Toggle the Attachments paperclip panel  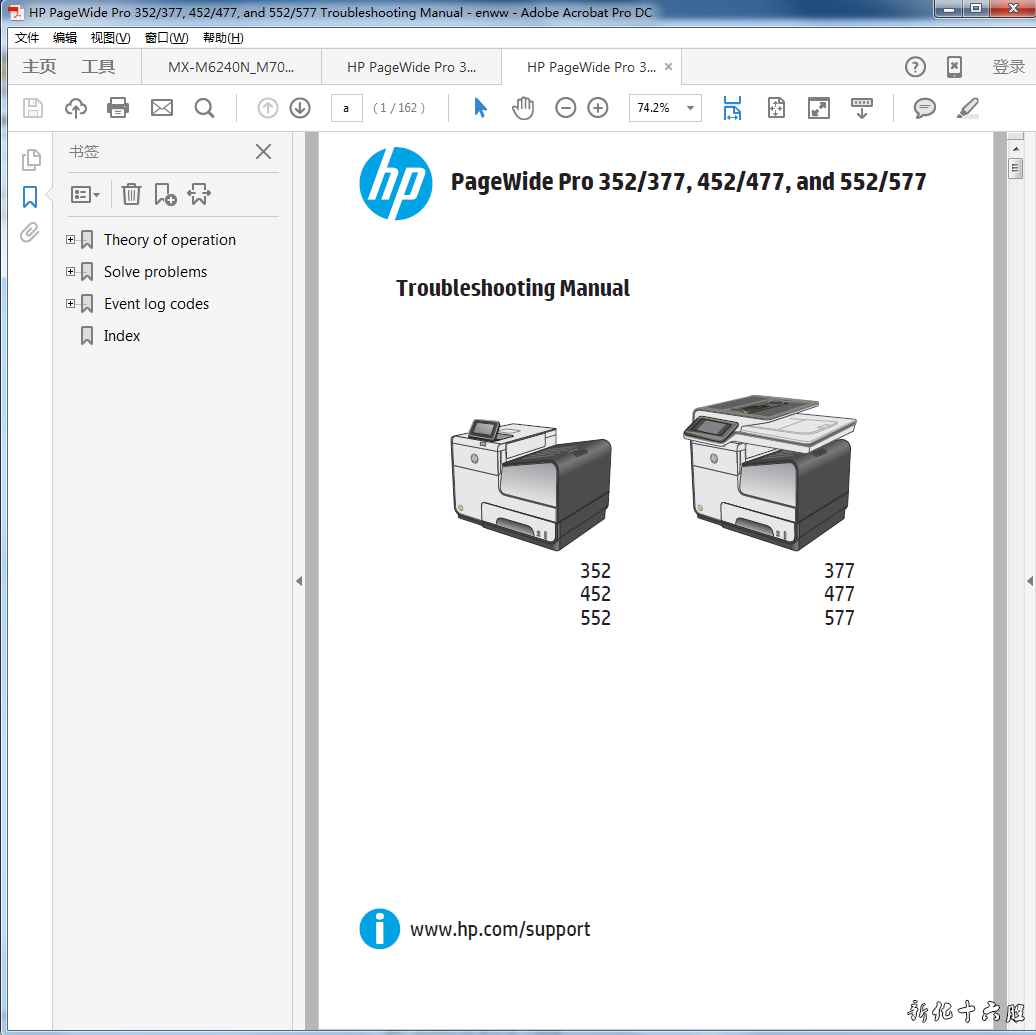tap(30, 233)
